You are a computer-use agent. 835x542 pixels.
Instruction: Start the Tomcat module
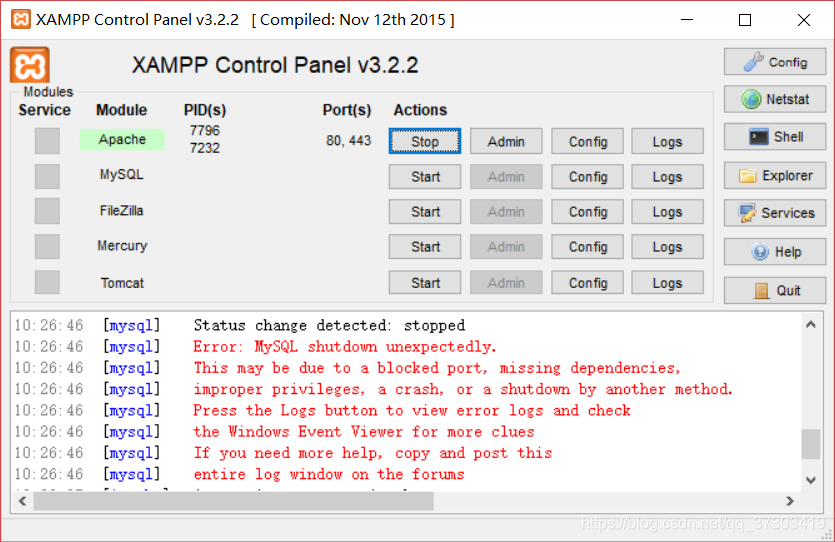click(x=425, y=283)
